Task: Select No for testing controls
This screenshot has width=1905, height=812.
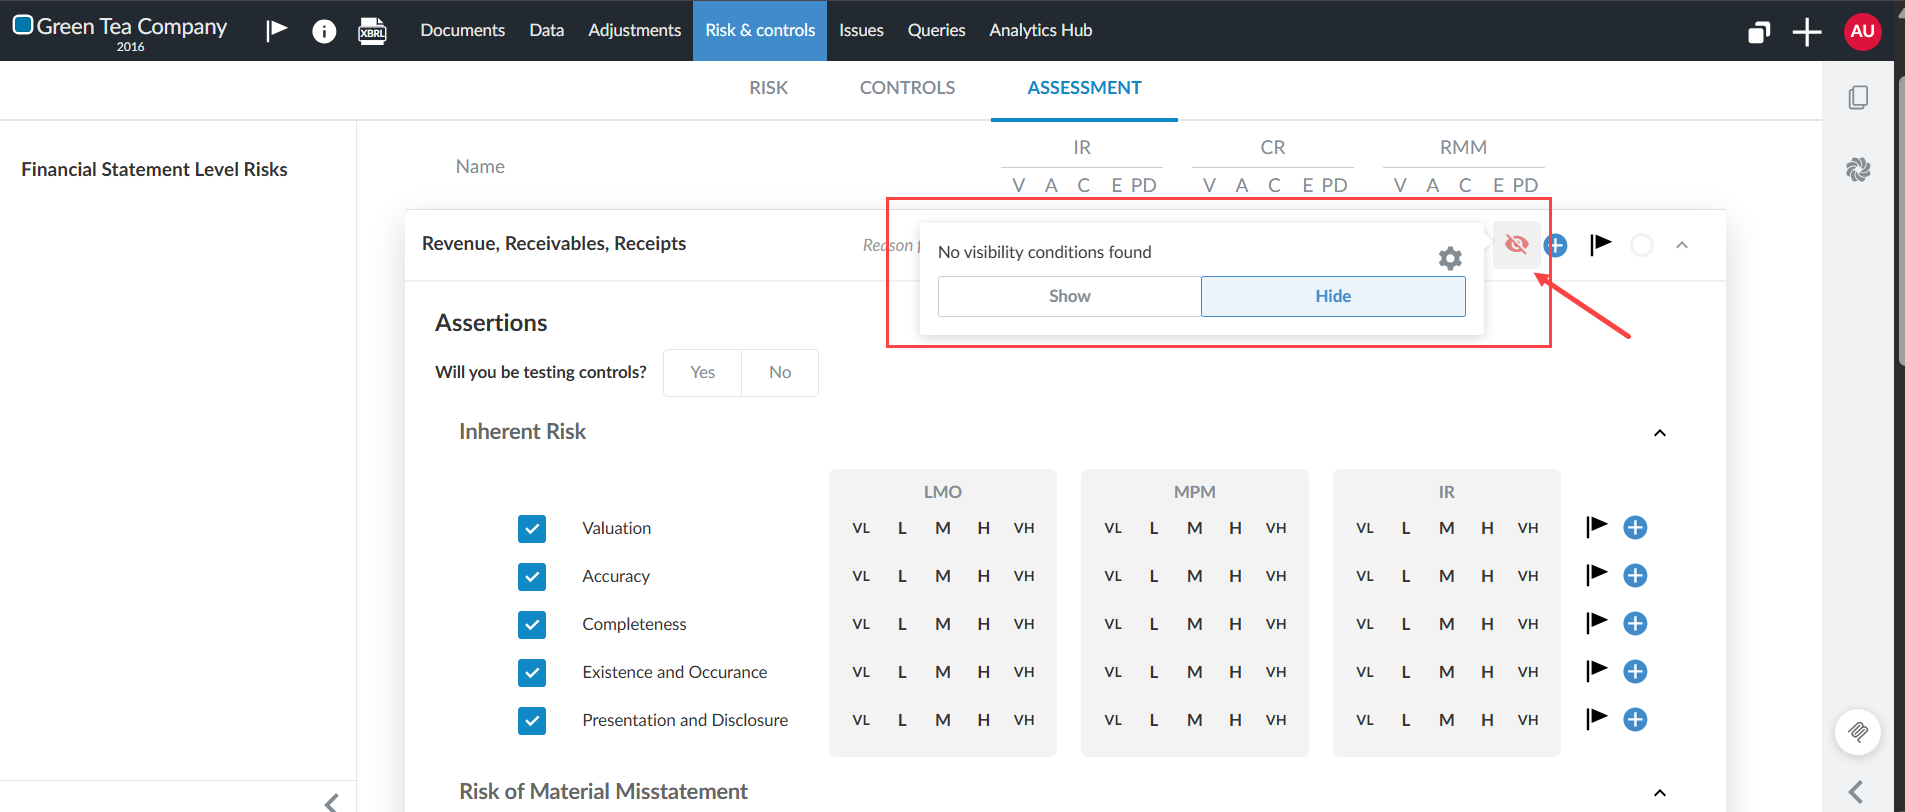Action: [x=780, y=373]
